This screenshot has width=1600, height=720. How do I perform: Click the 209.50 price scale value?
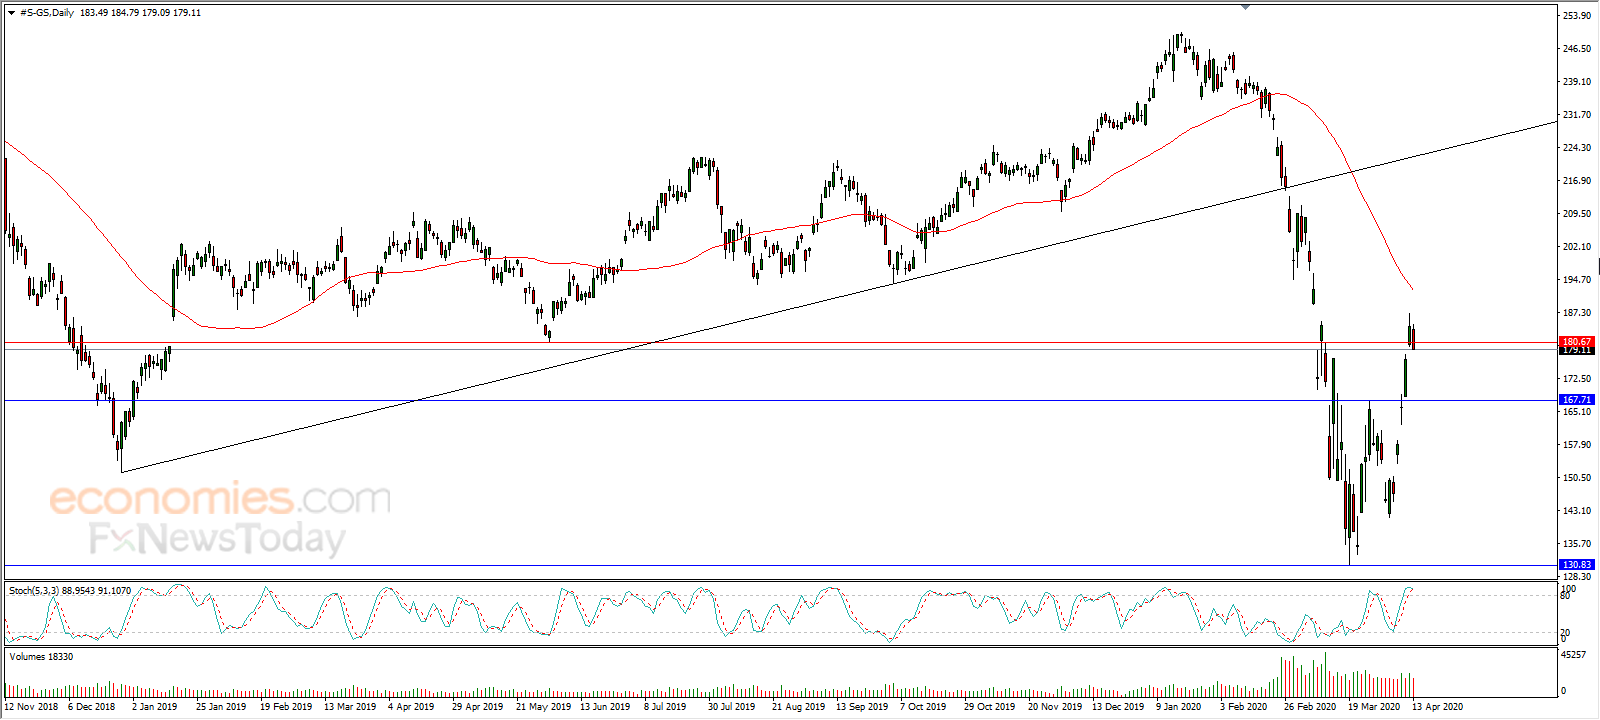[1577, 214]
